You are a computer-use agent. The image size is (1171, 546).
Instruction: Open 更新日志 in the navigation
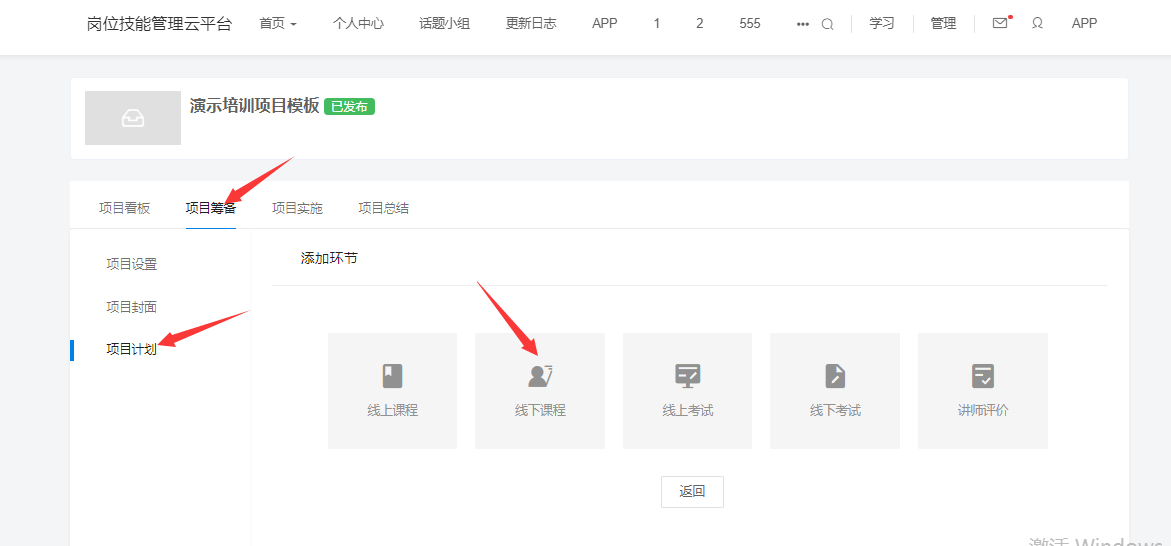[x=531, y=23]
